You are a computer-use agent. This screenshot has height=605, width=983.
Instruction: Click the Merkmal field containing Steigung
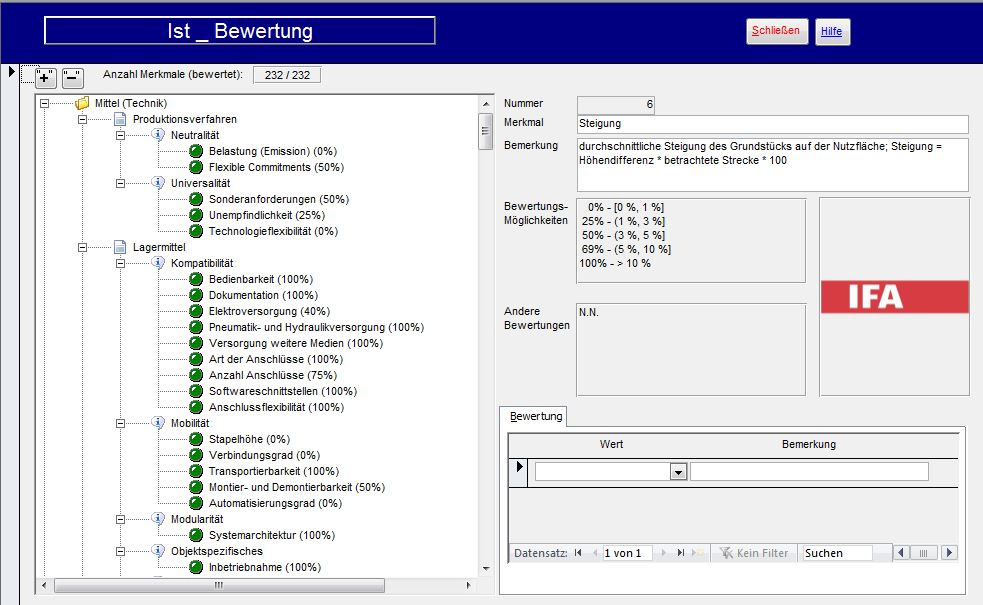click(x=772, y=124)
